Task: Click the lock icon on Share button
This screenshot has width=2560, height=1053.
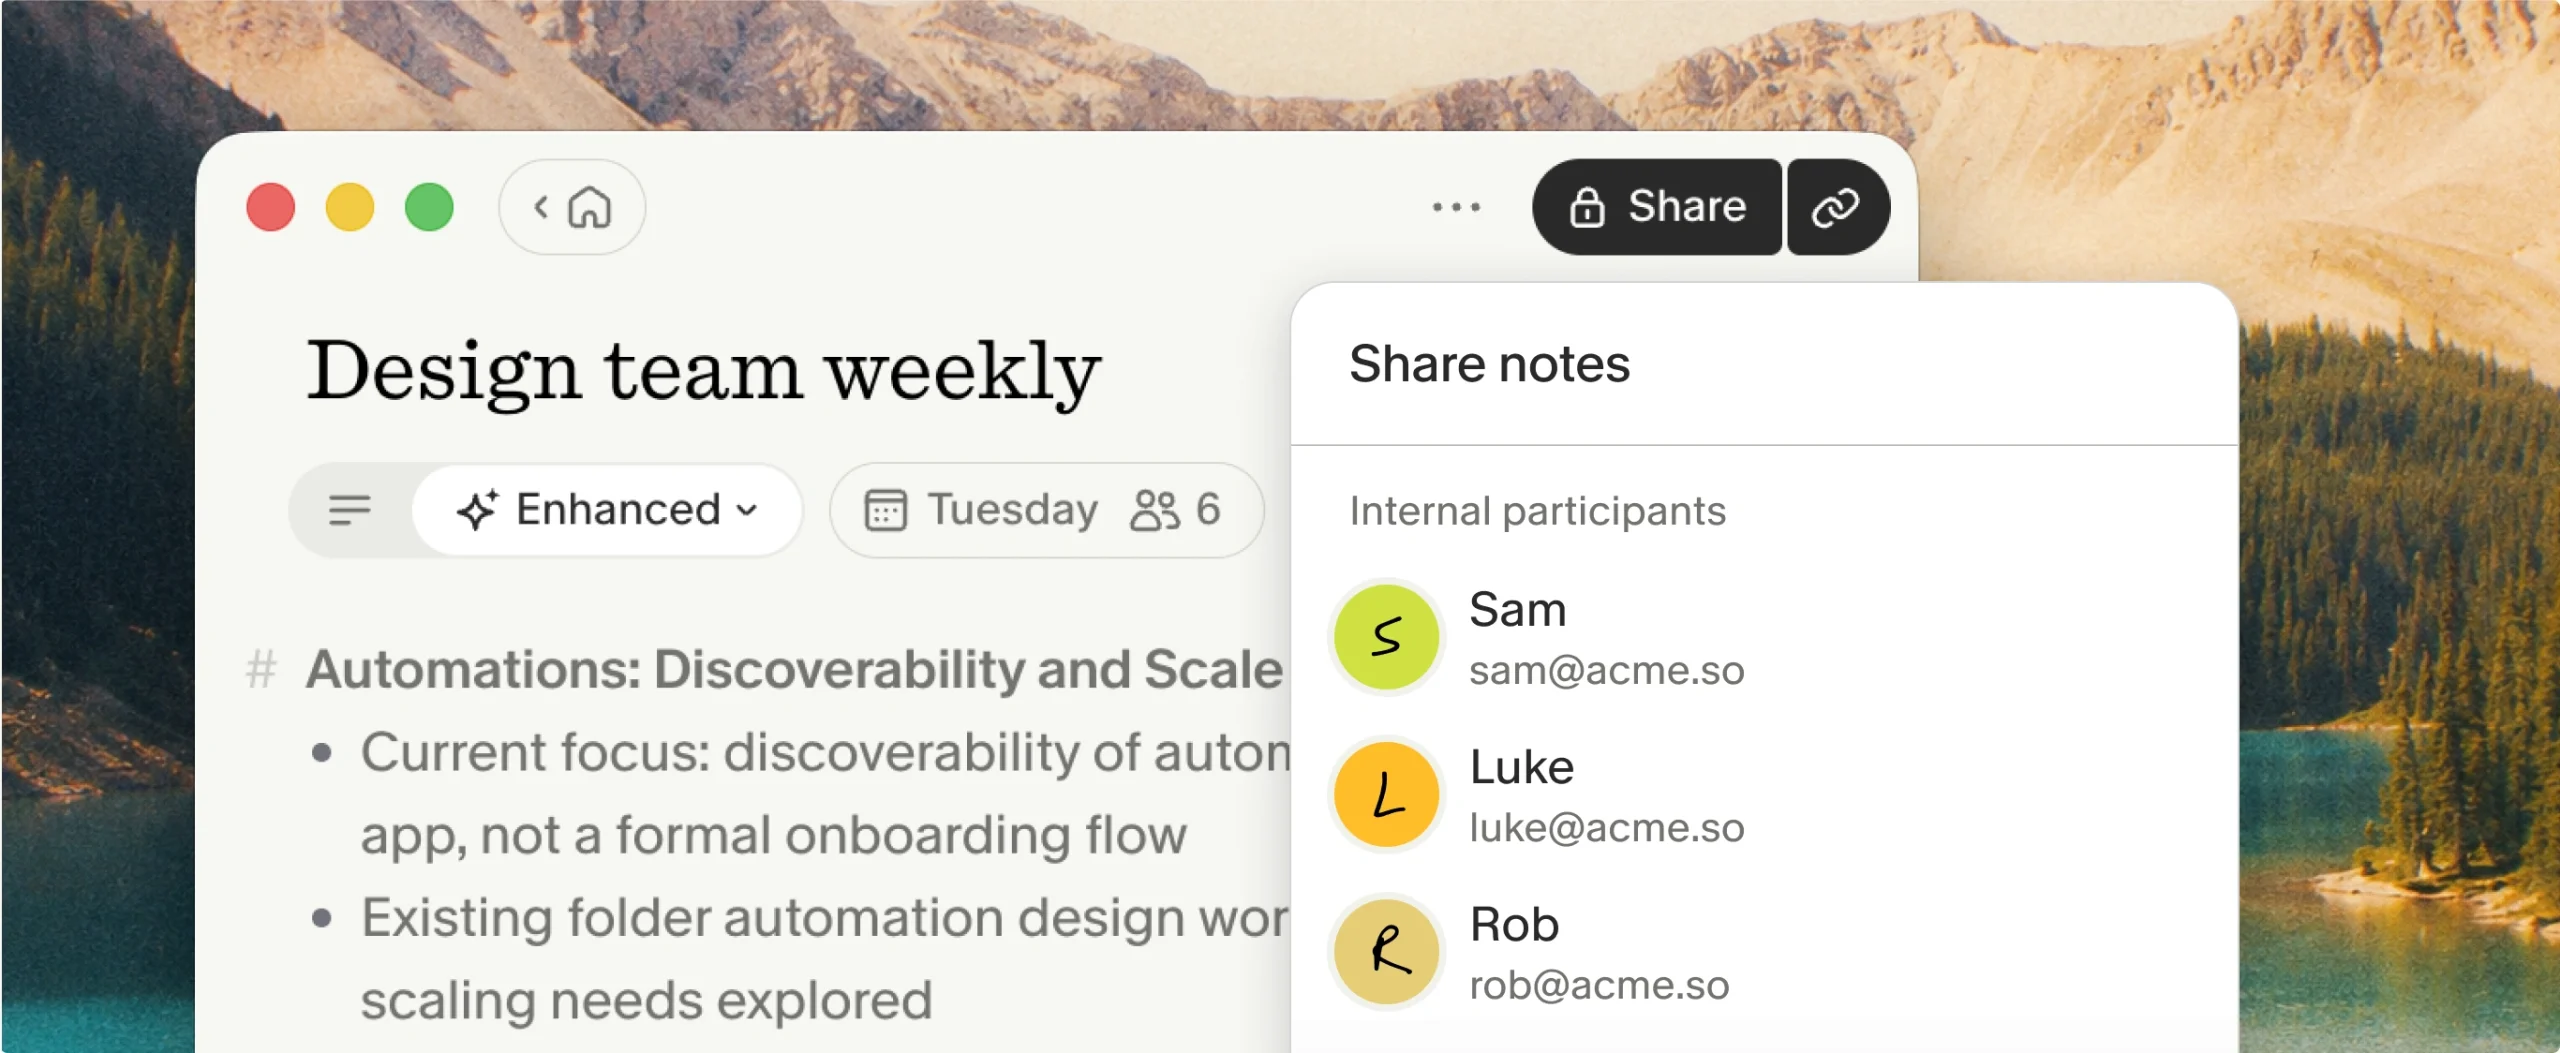Action: [1587, 207]
